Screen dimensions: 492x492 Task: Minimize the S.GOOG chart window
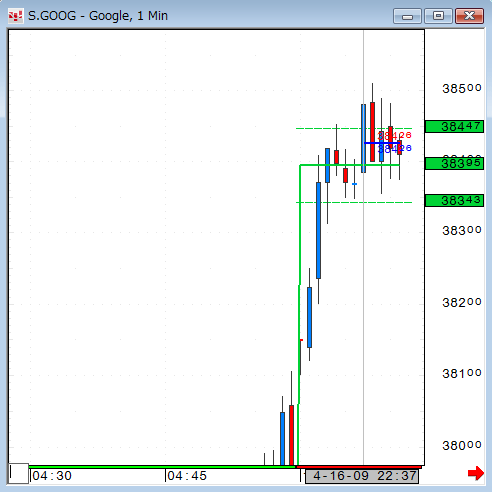pos(407,16)
